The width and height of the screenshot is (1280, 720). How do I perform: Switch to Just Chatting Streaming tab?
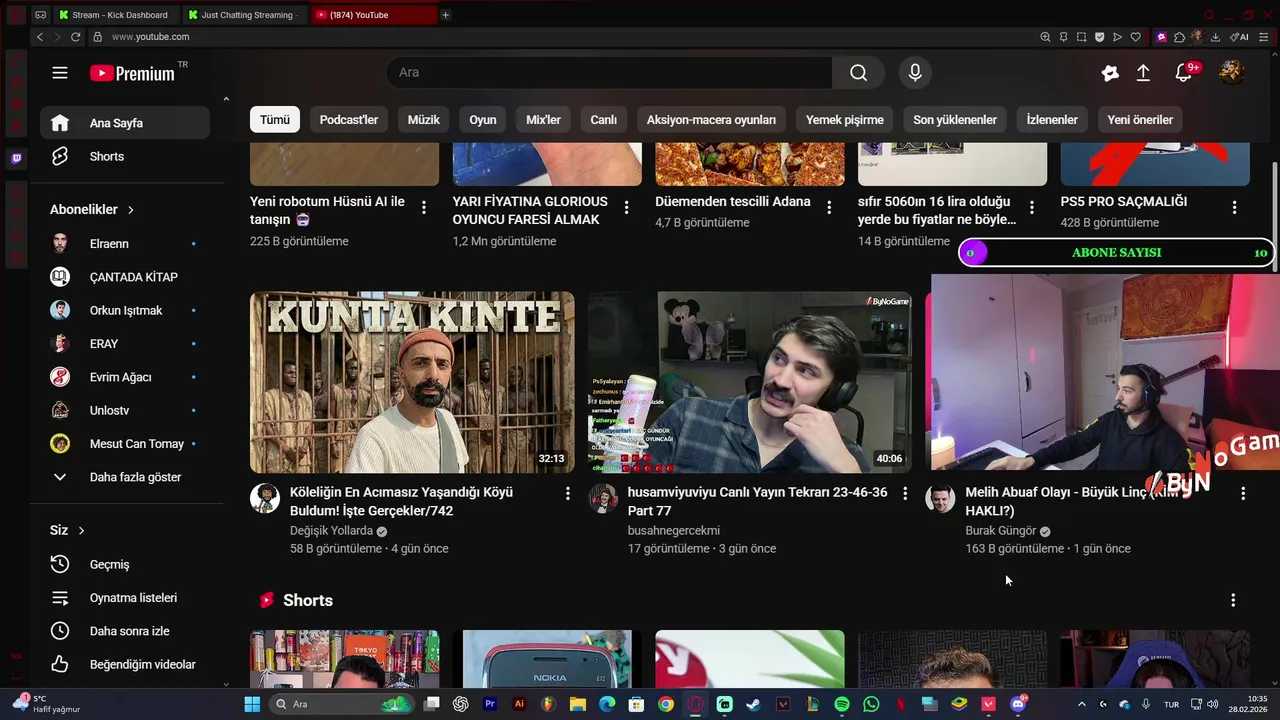[x=245, y=15]
